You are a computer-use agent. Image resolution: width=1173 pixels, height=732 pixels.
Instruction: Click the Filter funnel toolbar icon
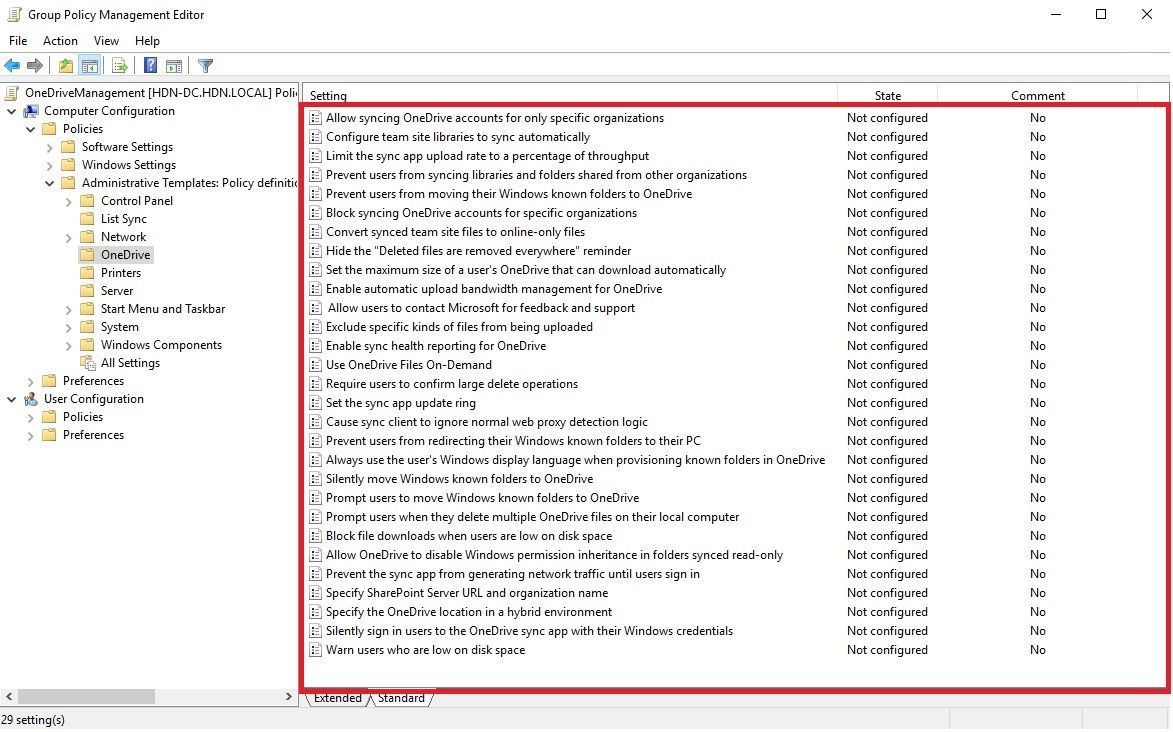(206, 66)
